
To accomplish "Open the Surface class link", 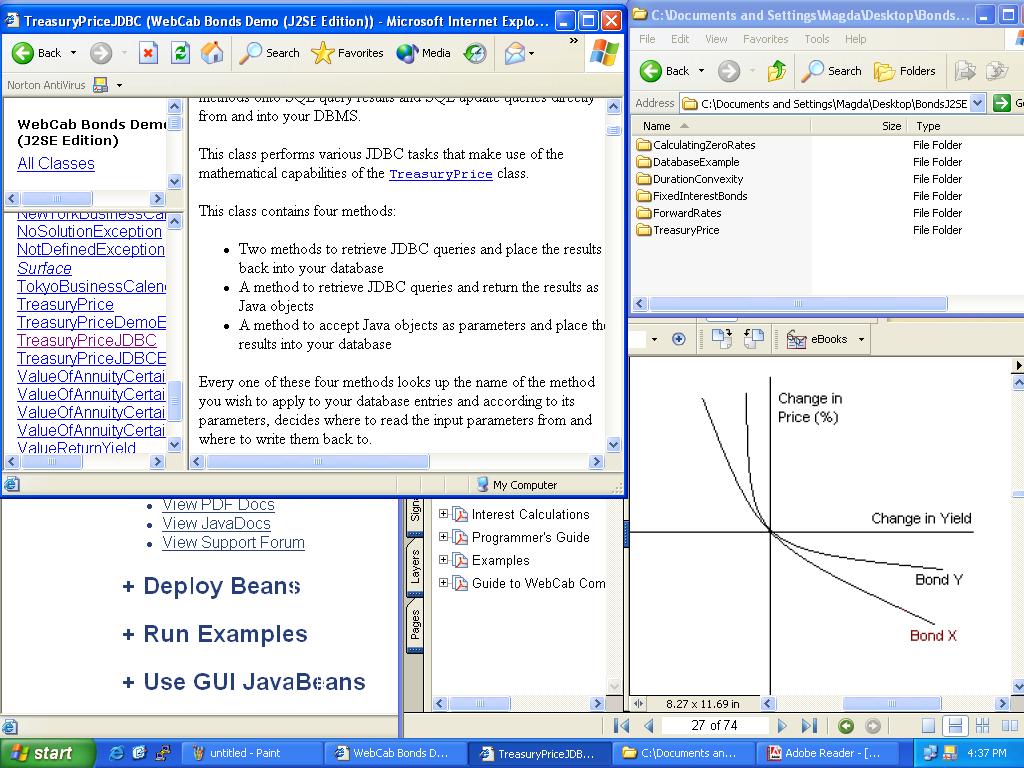I will (x=44, y=268).
